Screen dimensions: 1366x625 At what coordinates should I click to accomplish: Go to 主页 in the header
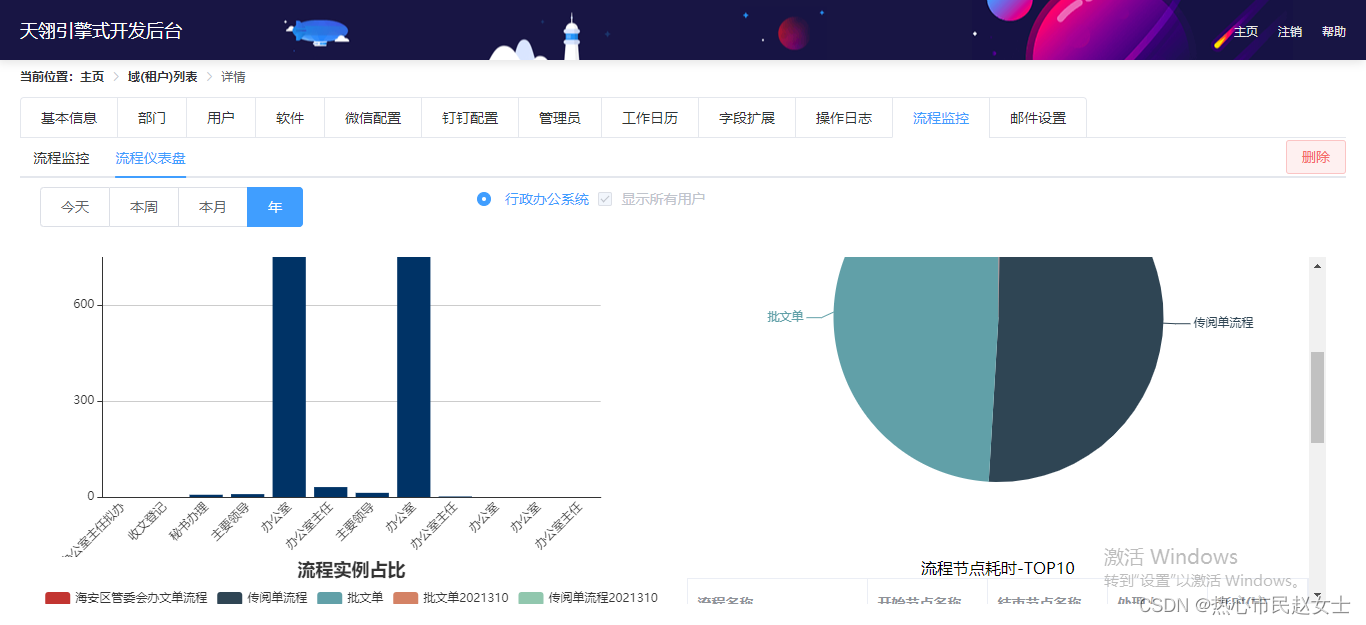coord(1246,32)
